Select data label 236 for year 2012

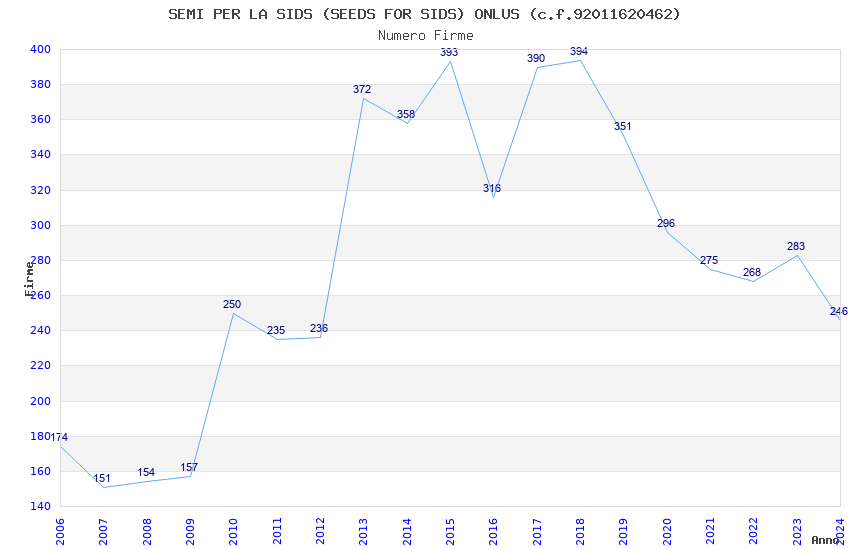tap(319, 328)
